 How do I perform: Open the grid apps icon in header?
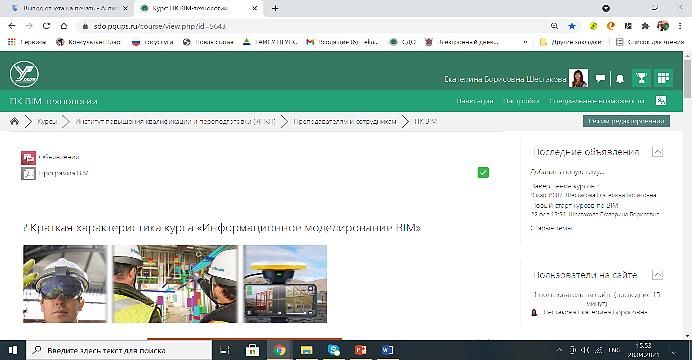tap(663, 78)
